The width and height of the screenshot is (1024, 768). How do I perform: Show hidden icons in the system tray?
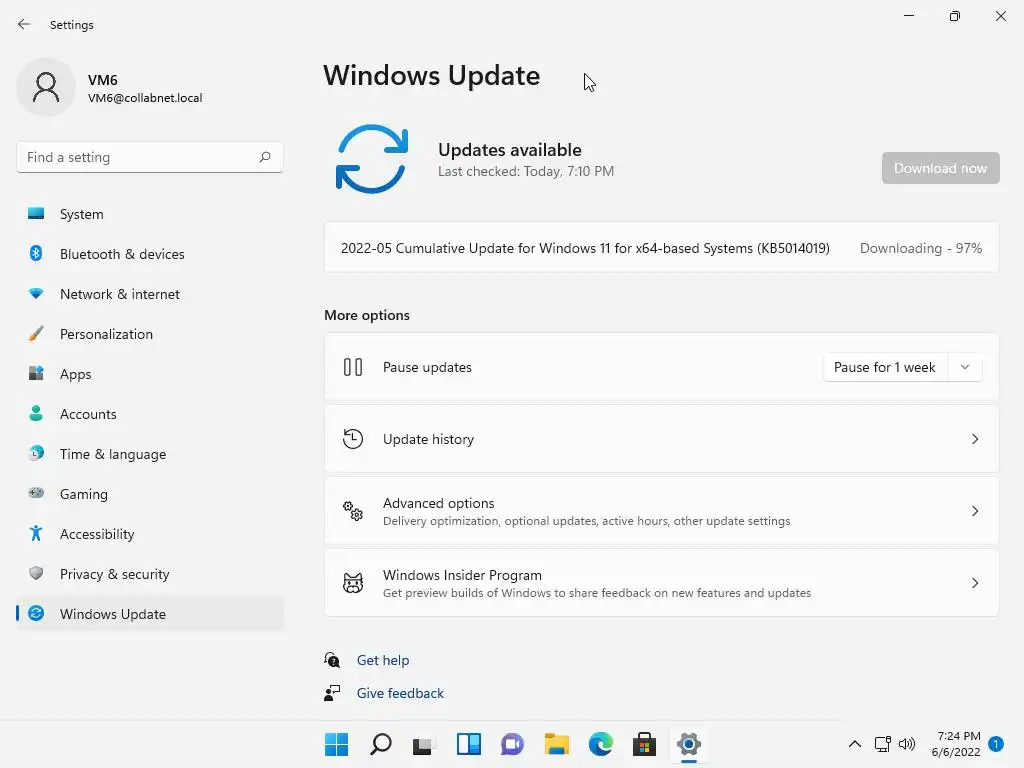(x=854, y=744)
